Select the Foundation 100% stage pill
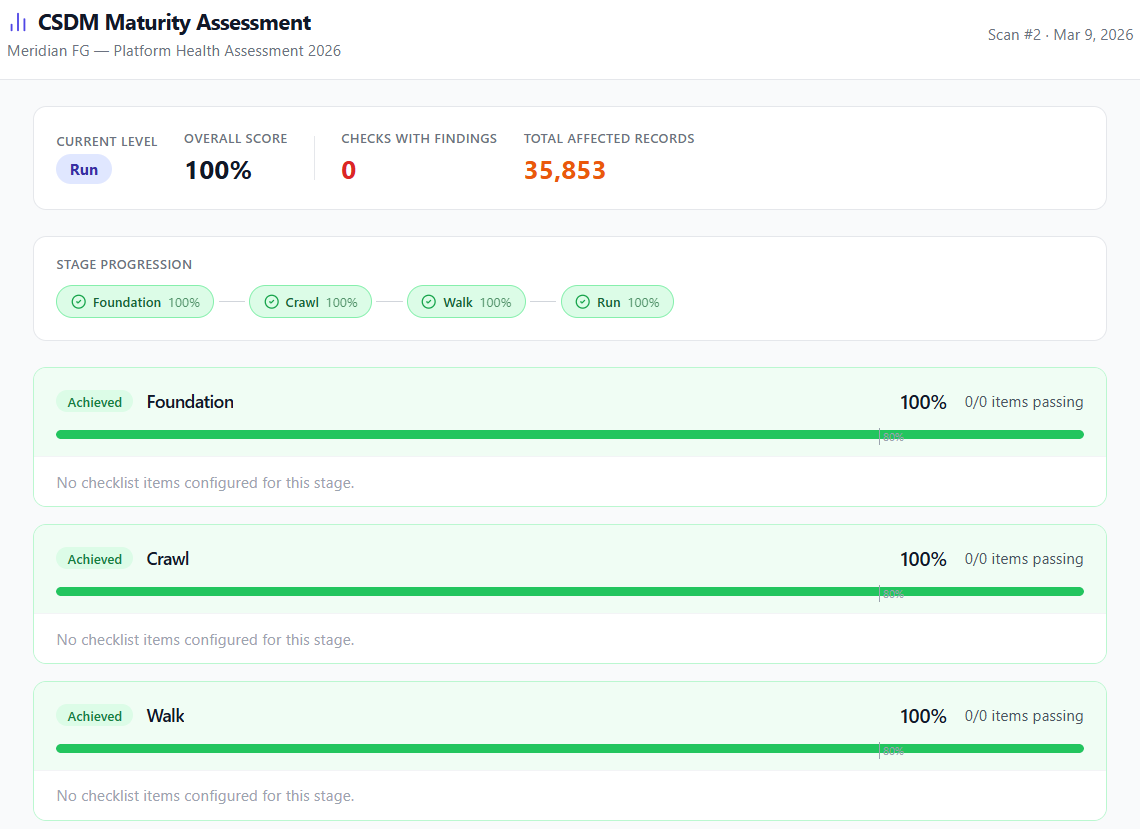The image size is (1140, 829). click(135, 302)
